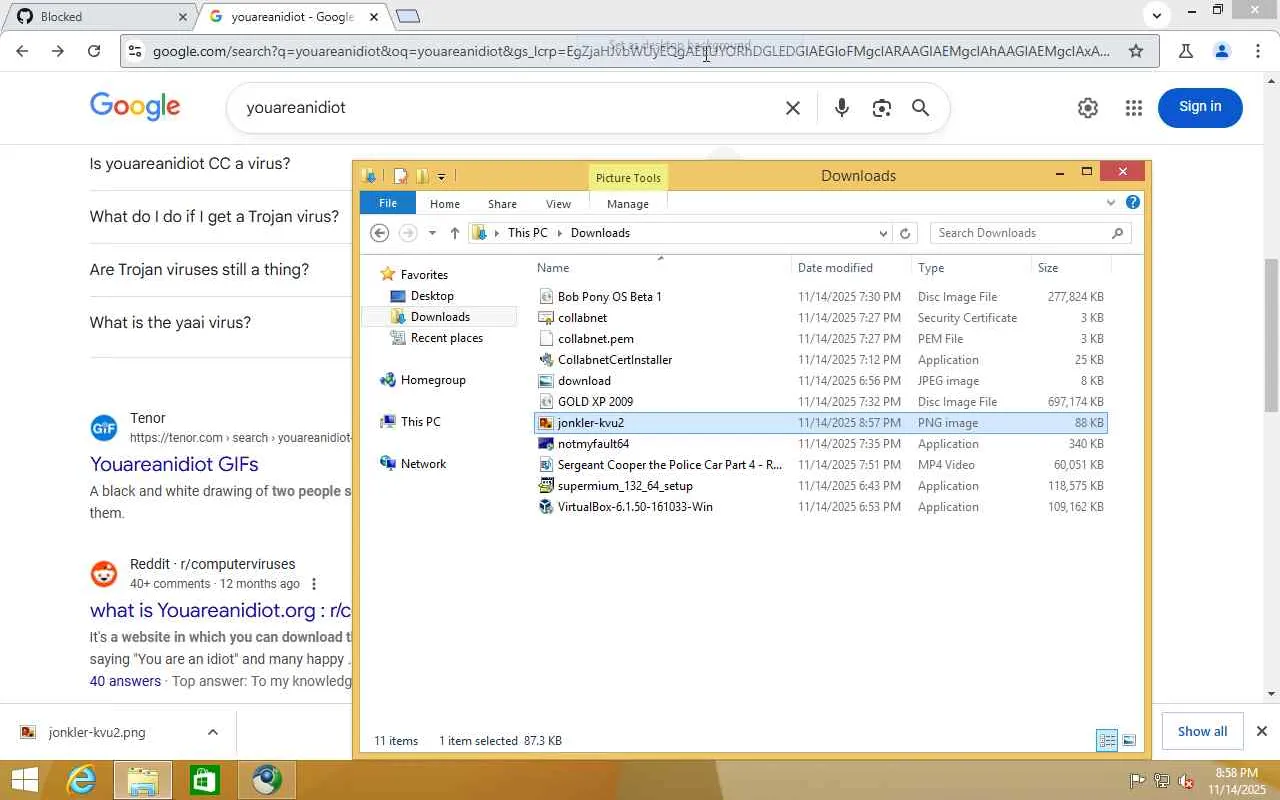Click the browser address bar URL
Viewport: 1280px width, 800px height.
coord(632,51)
